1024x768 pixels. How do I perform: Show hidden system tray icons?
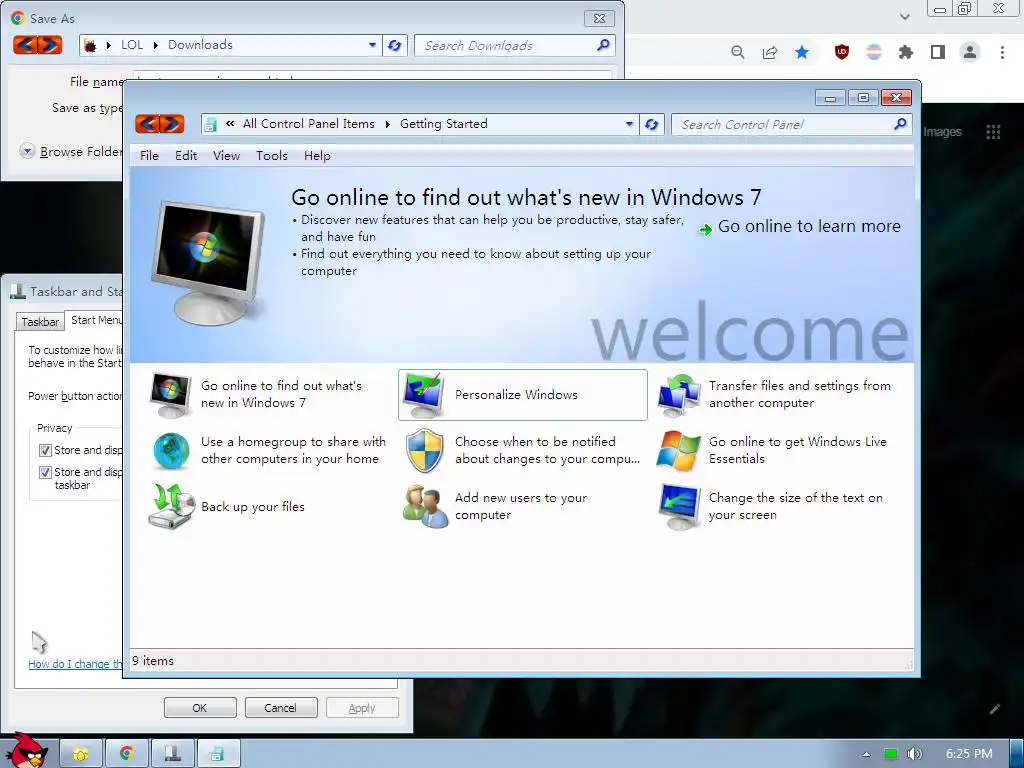(x=866, y=754)
